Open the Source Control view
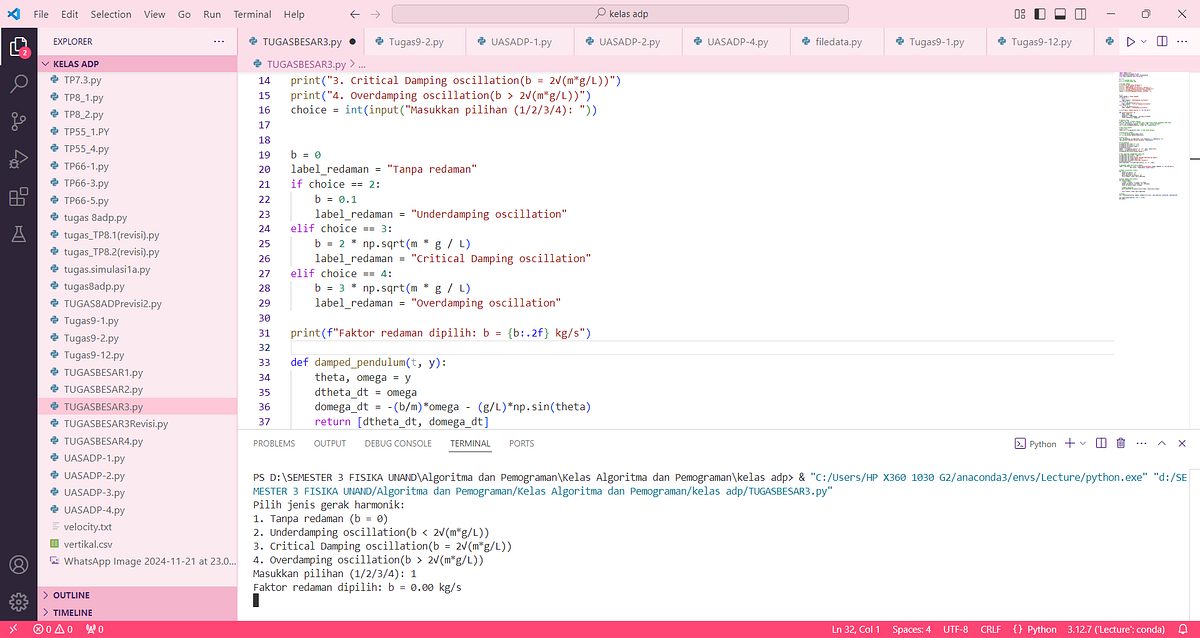 [x=18, y=121]
